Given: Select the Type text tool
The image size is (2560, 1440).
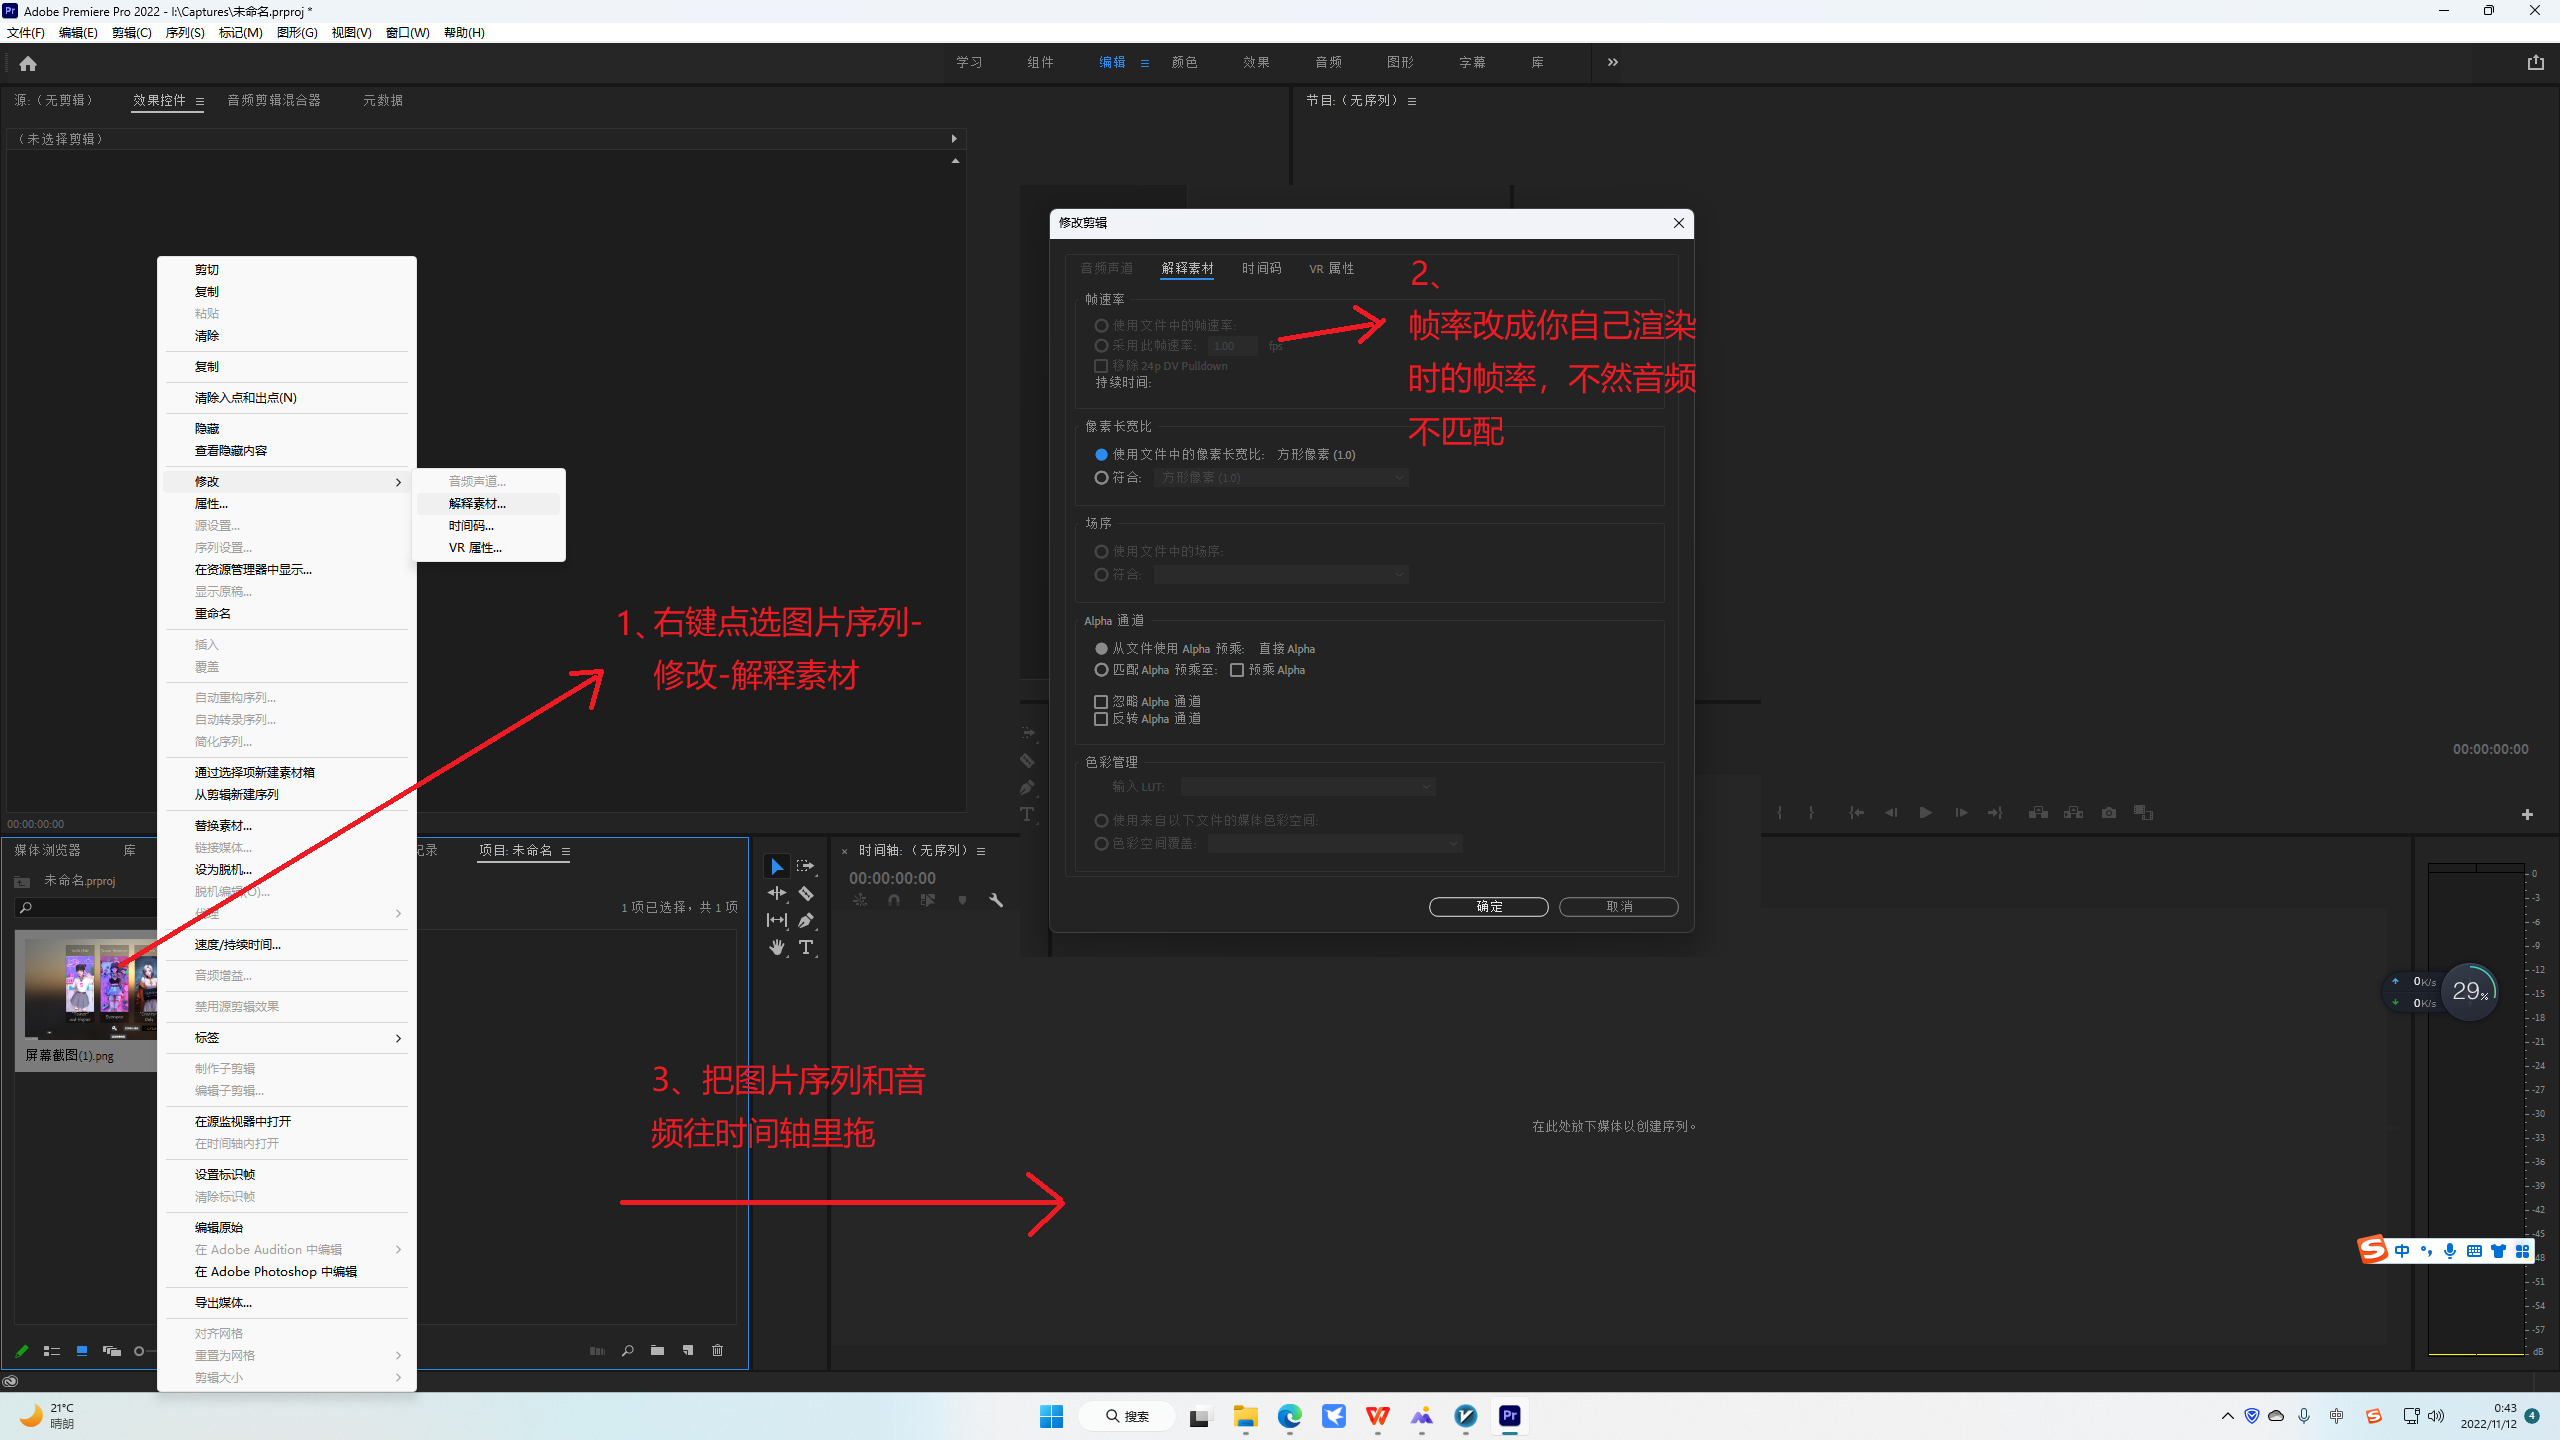Looking at the screenshot, I should (x=806, y=947).
